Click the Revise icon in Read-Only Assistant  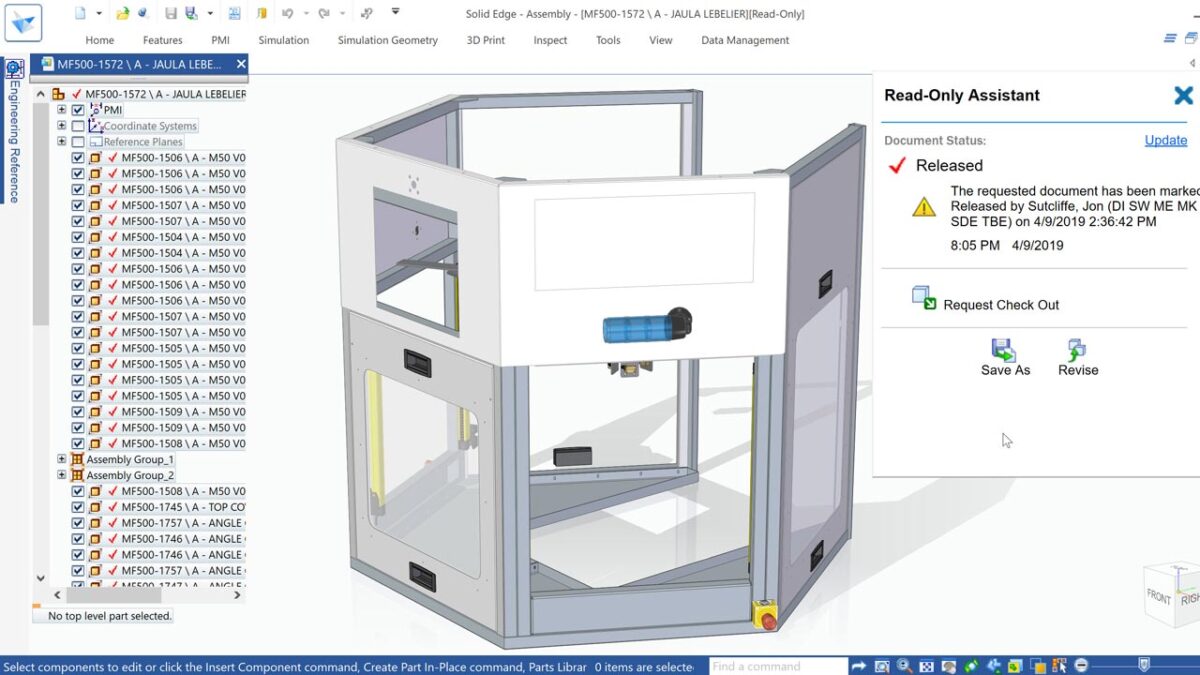(1078, 358)
